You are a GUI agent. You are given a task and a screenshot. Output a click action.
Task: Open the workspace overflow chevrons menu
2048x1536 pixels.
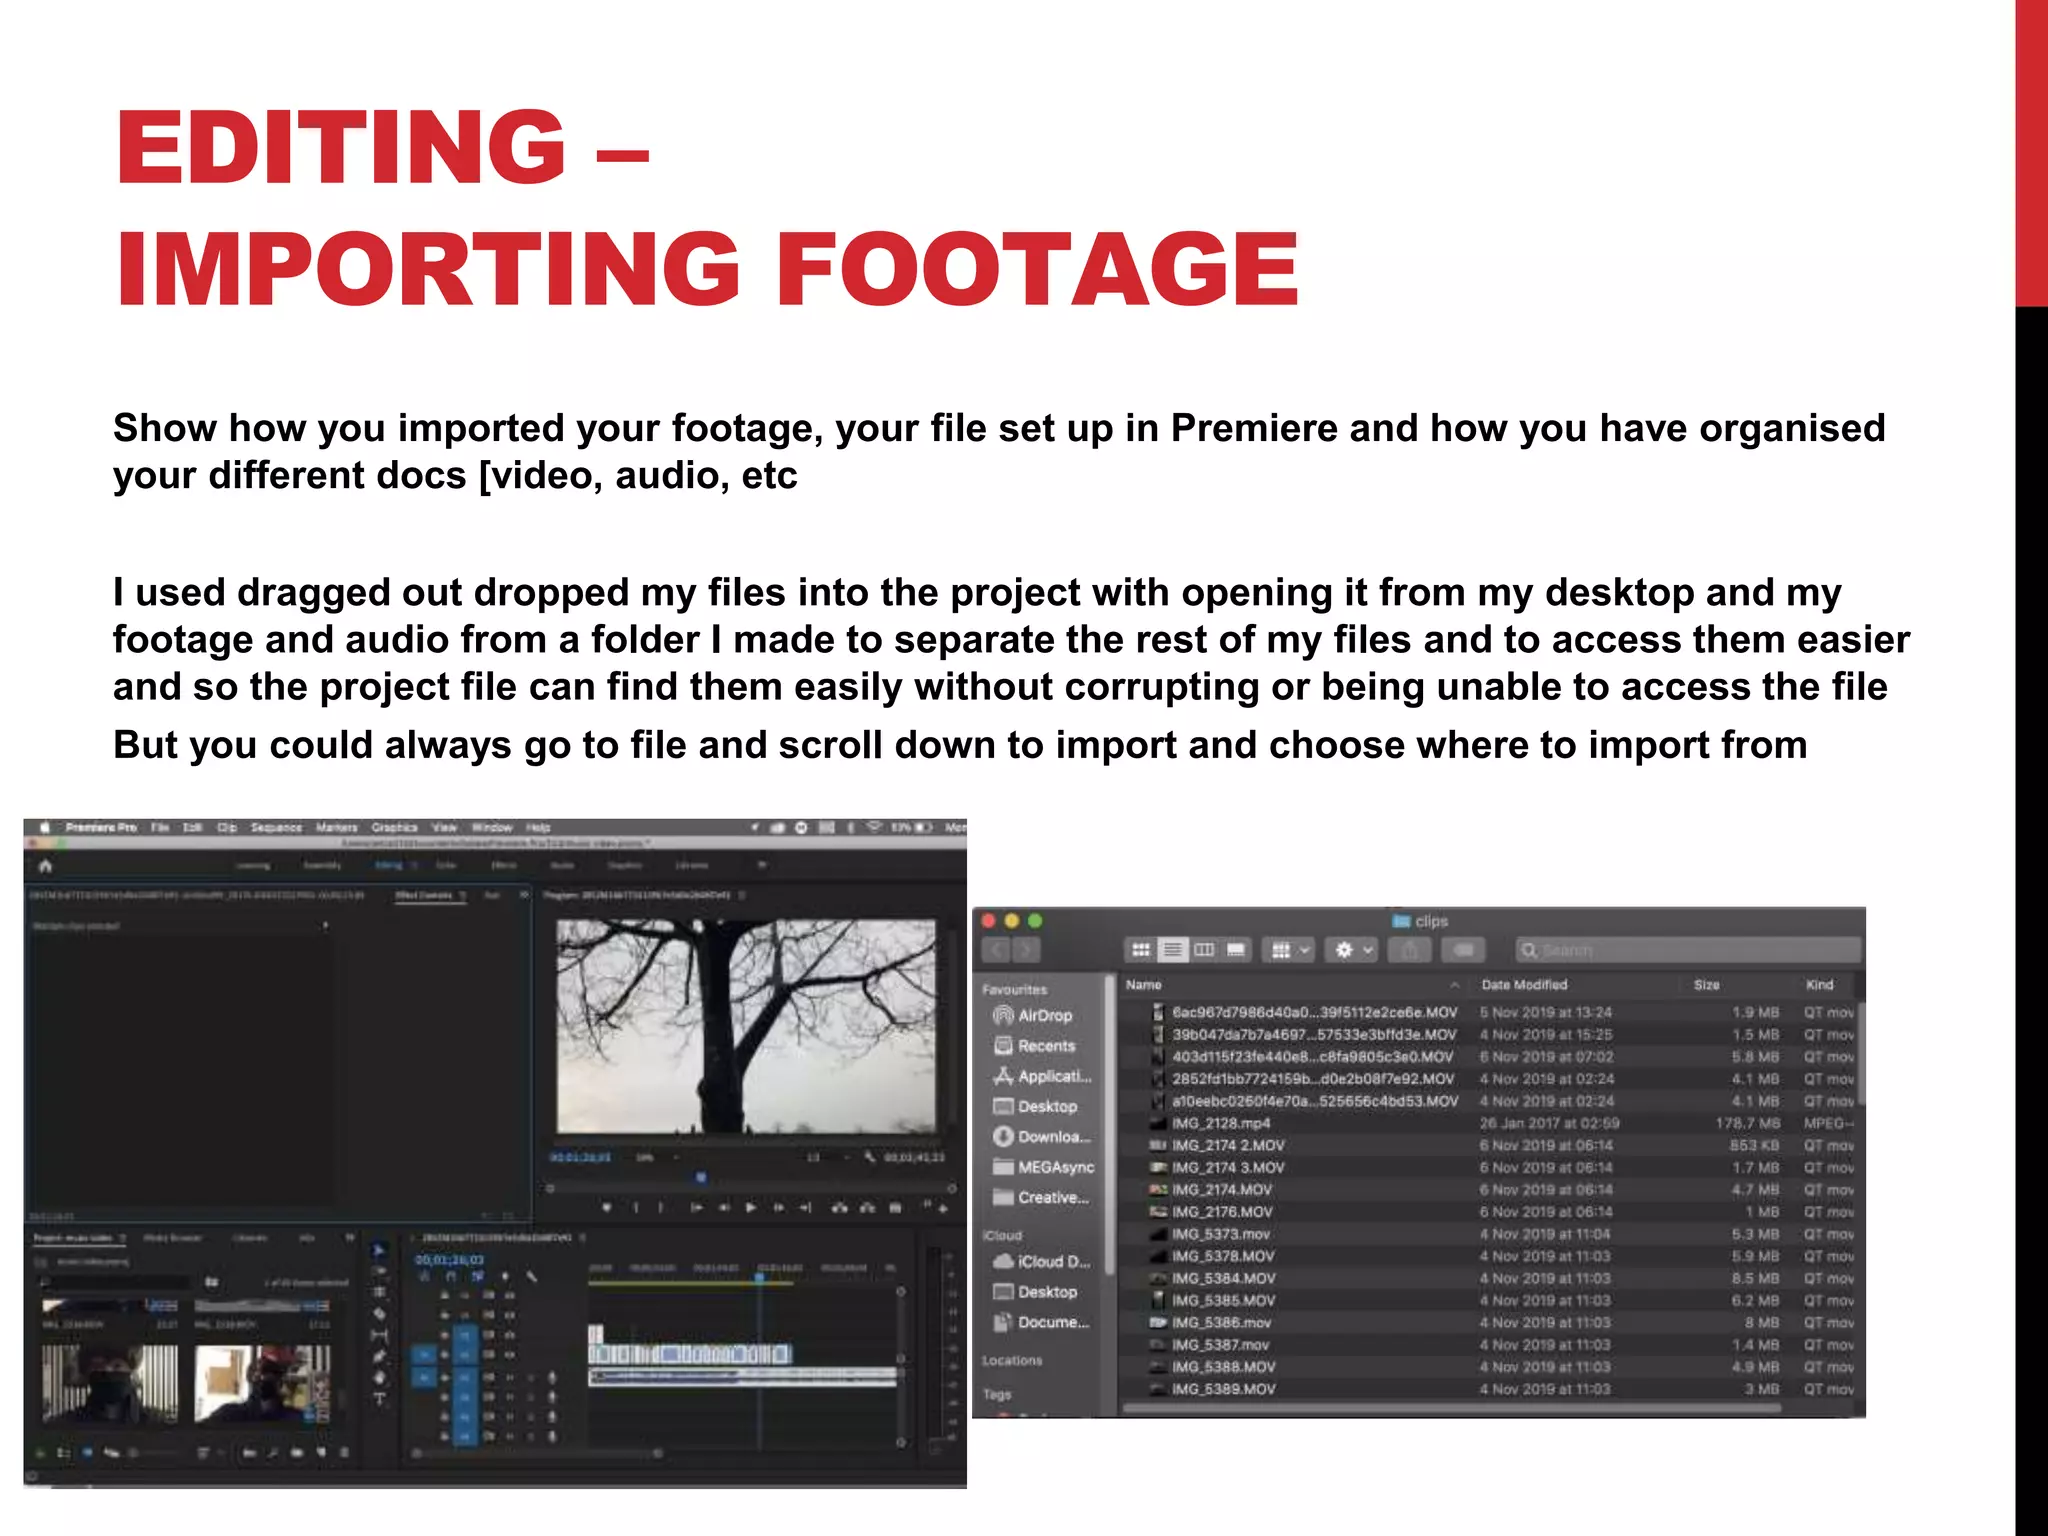(x=762, y=865)
